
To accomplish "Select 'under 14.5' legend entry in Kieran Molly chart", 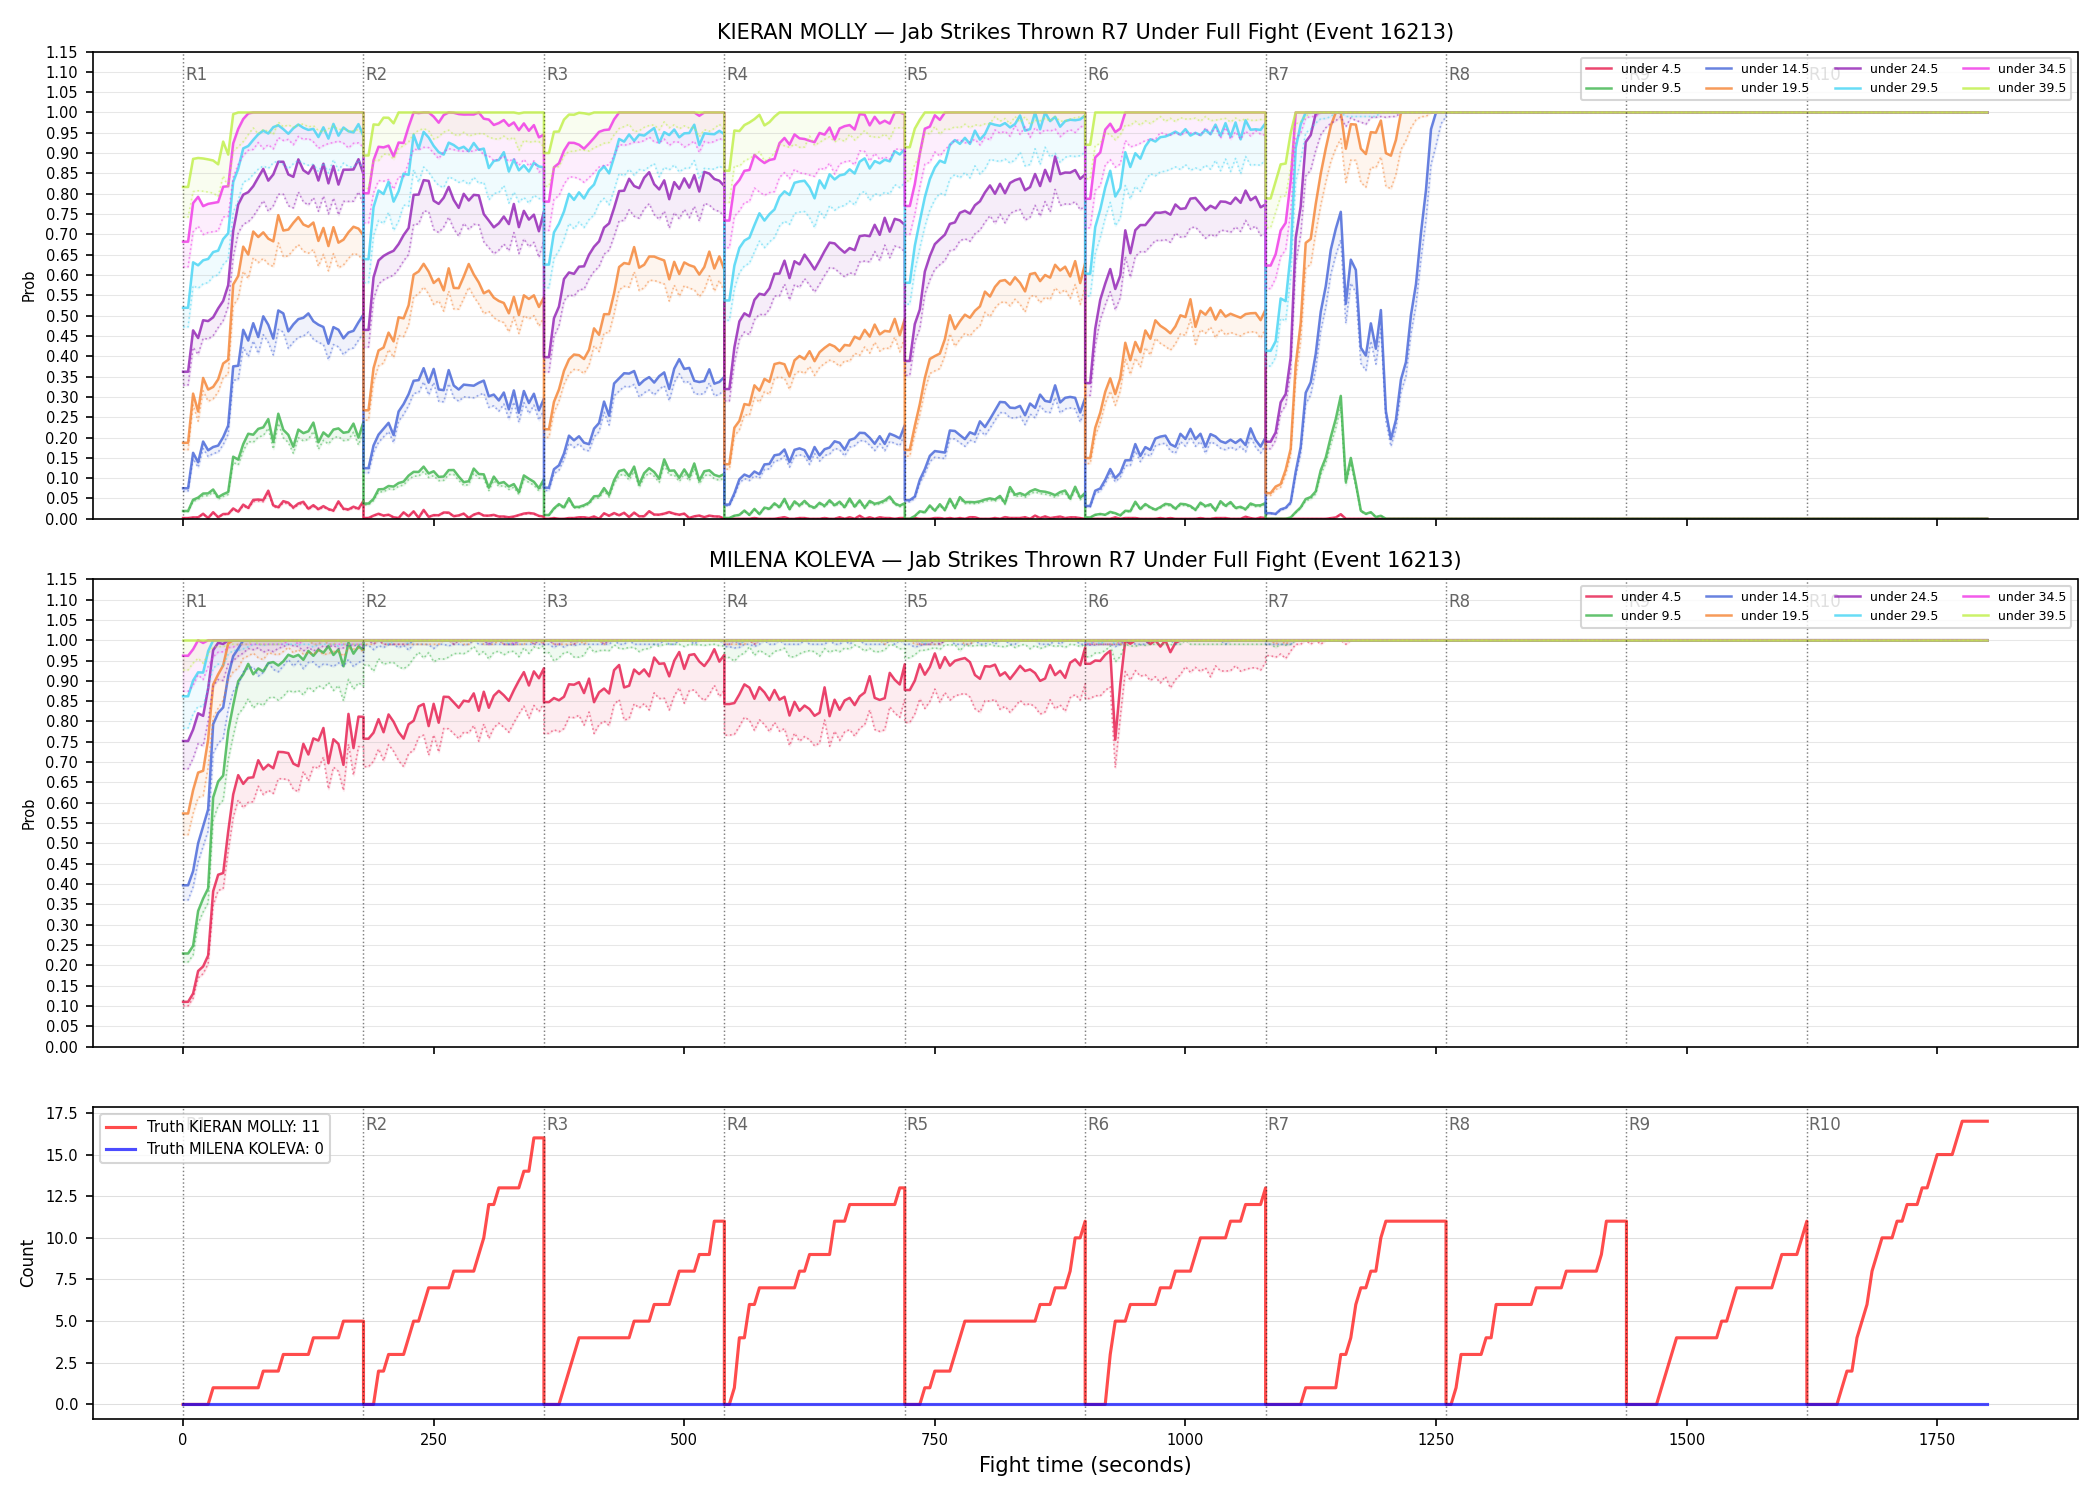I will 1757,69.
